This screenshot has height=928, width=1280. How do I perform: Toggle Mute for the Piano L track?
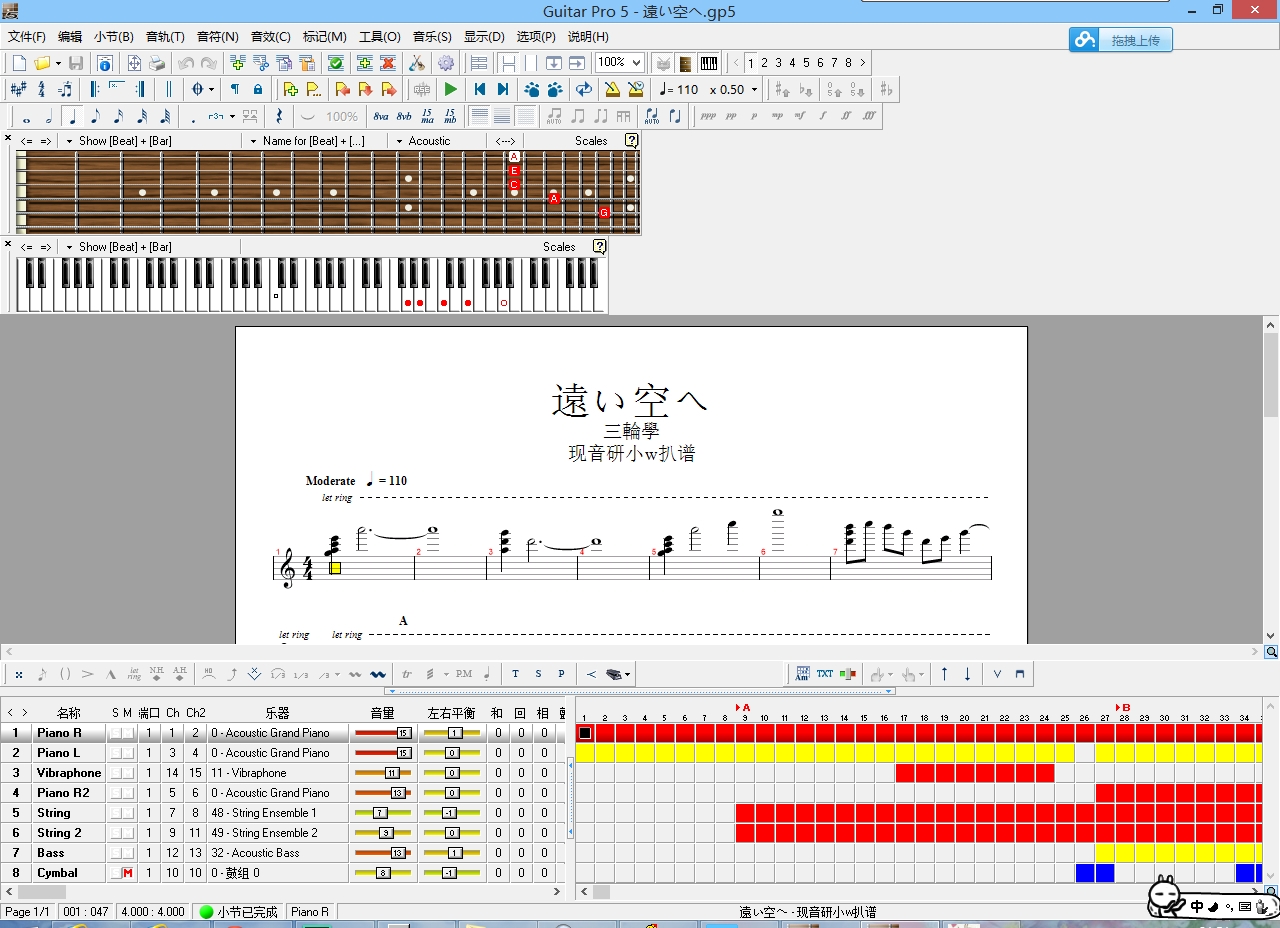click(127, 753)
